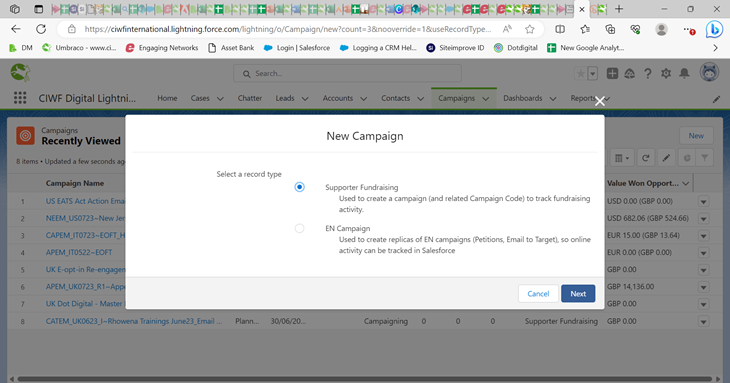Viewport: 730px width, 383px height.
Task: Open the chart panel icon
Action: click(687, 158)
